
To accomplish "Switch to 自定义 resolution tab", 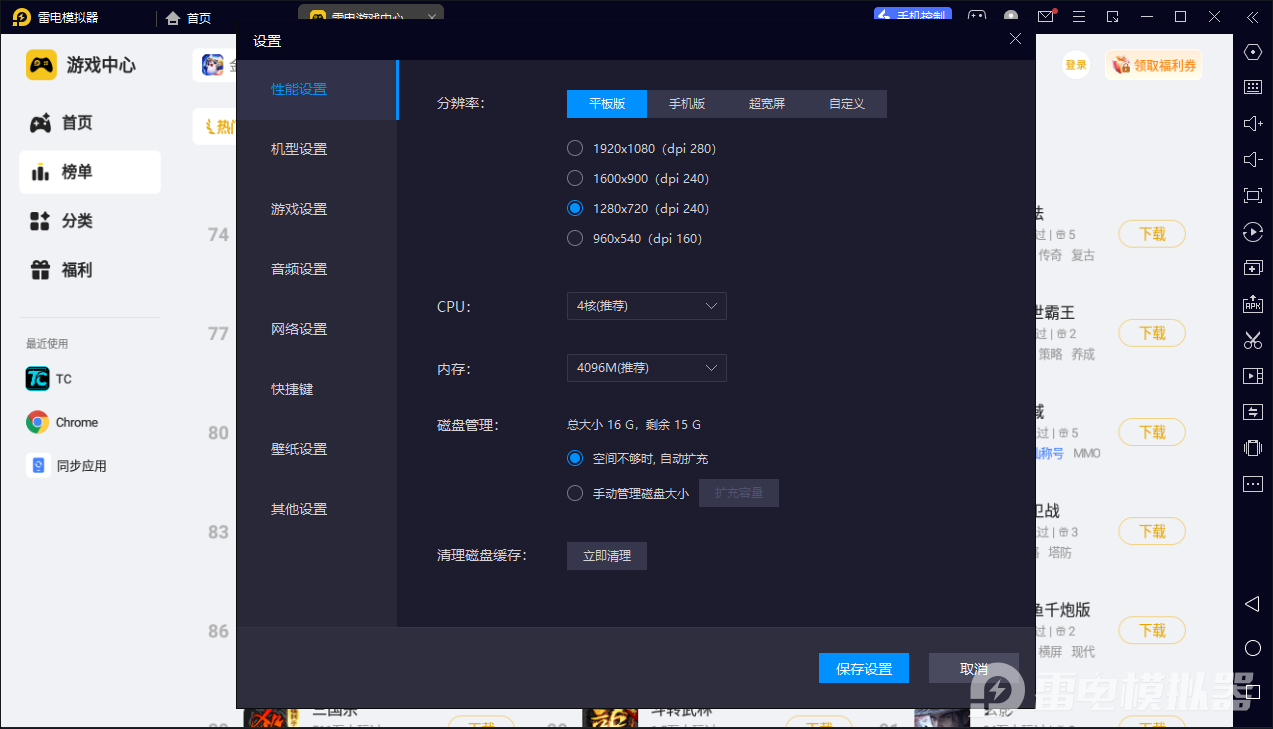I will (x=847, y=104).
